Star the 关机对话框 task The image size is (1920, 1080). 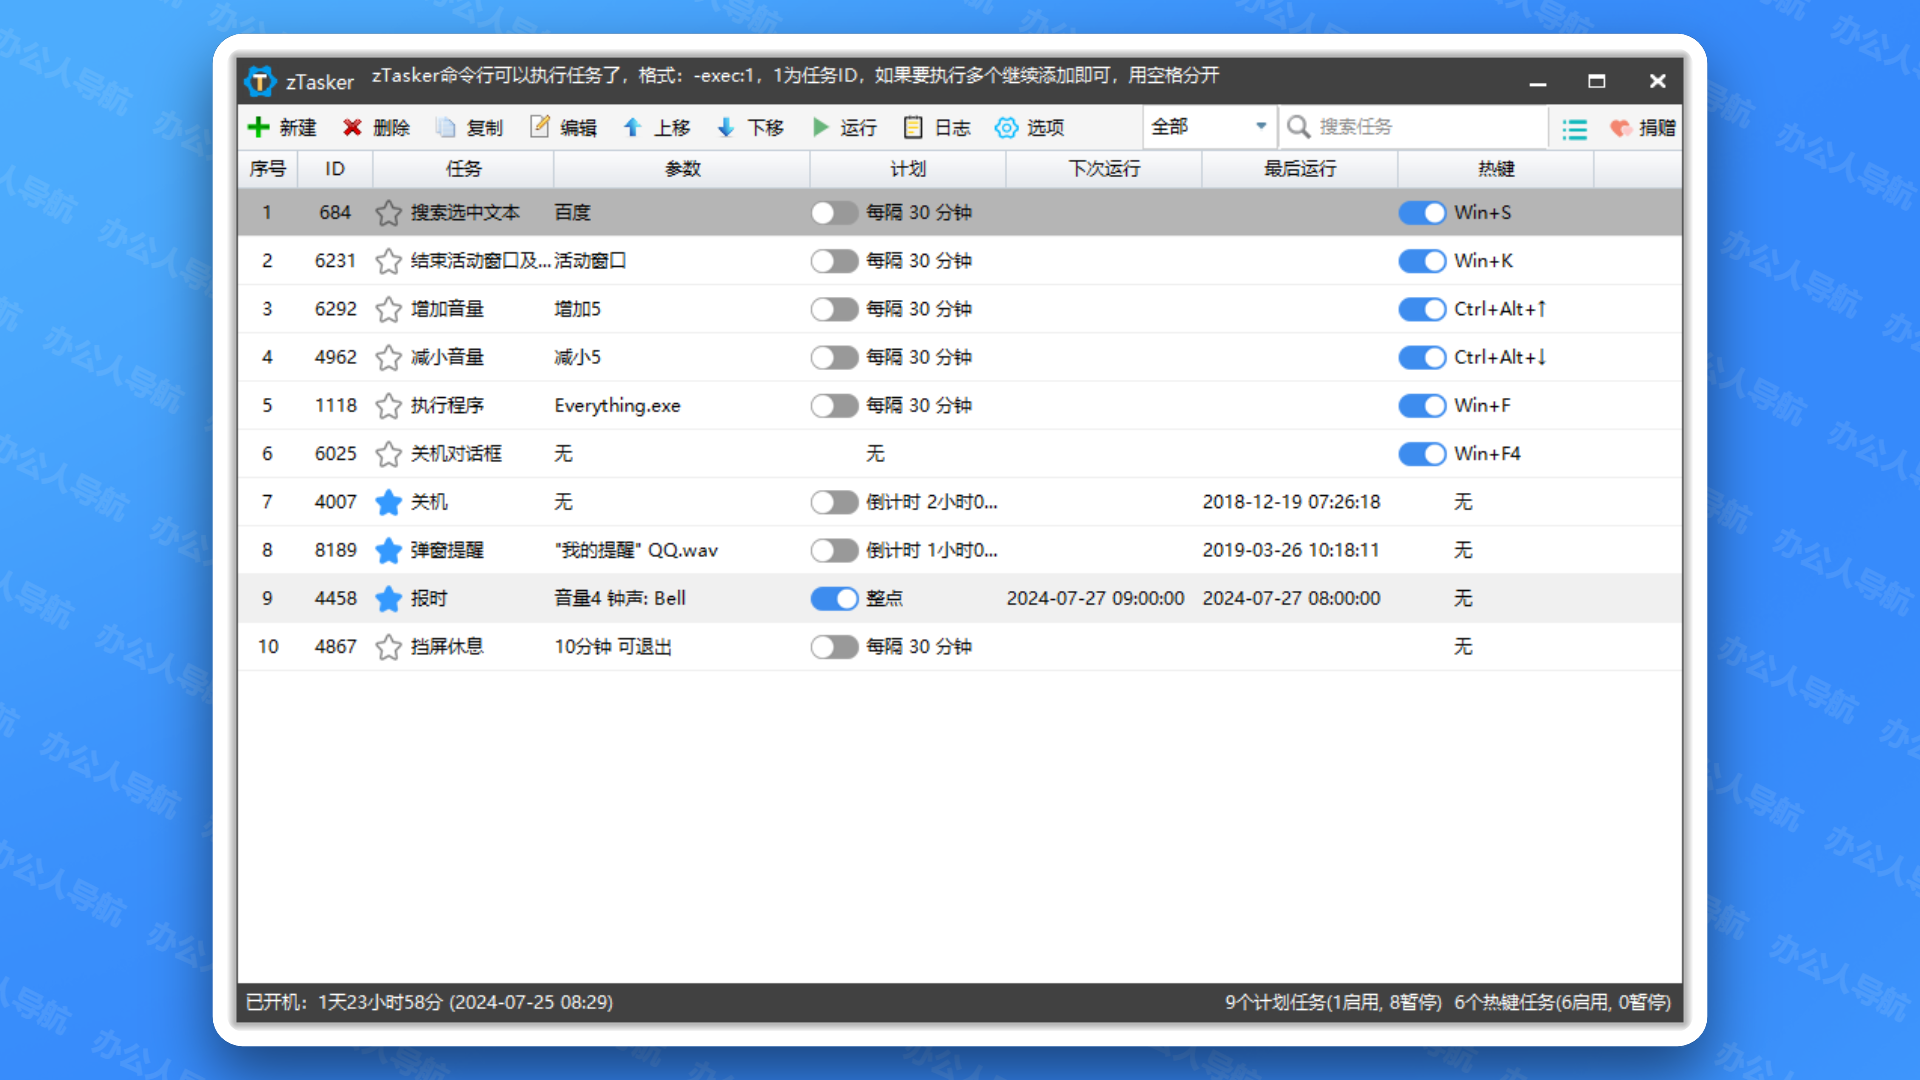pos(388,454)
